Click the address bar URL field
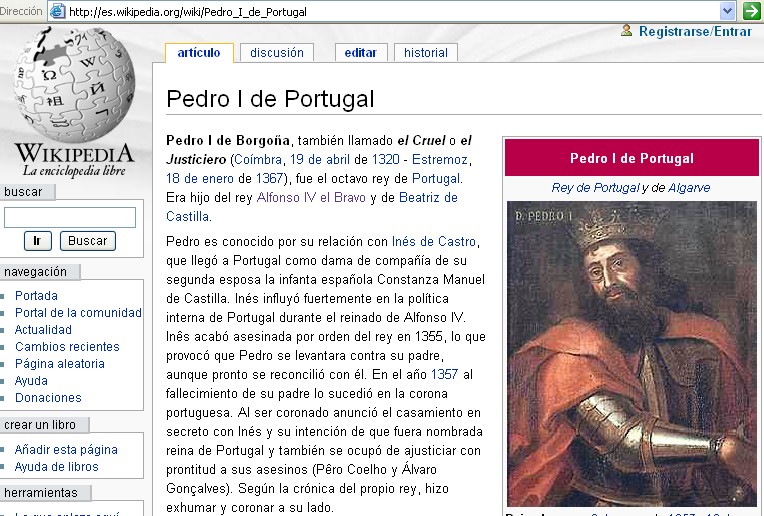Viewport: 764px width, 516px height. coord(390,11)
